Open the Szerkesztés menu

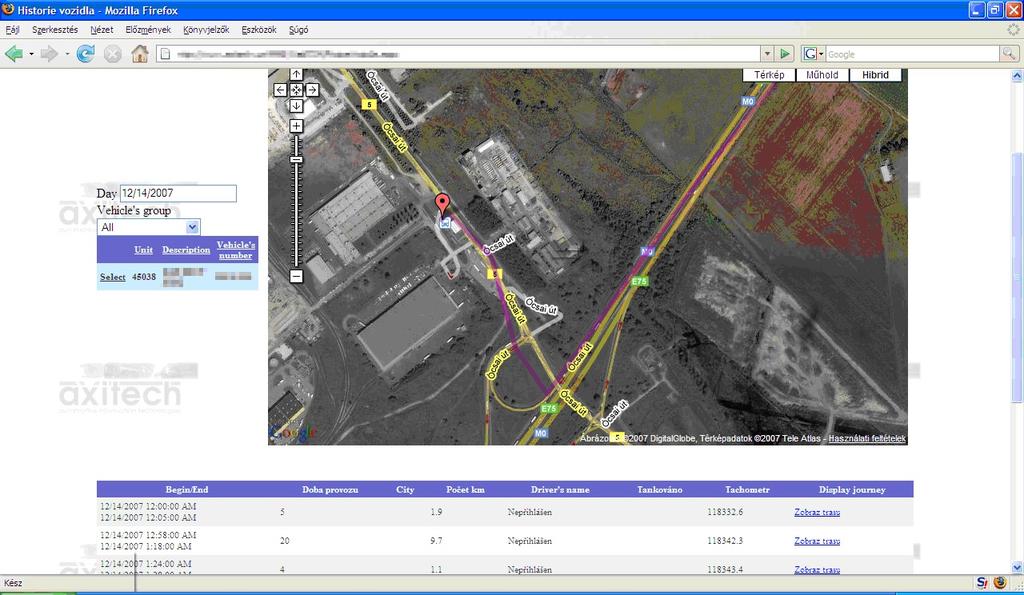click(x=55, y=30)
